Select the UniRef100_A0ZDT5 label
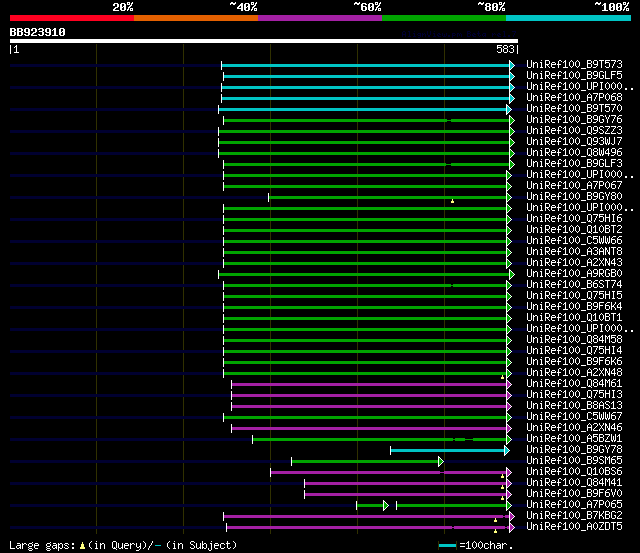Viewport: 640px width, 553px height. coord(574,527)
